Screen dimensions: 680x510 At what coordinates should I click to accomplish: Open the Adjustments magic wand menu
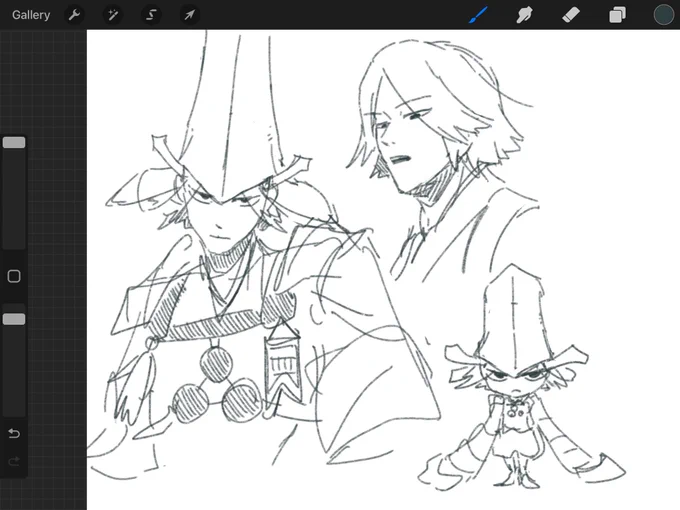tap(113, 15)
